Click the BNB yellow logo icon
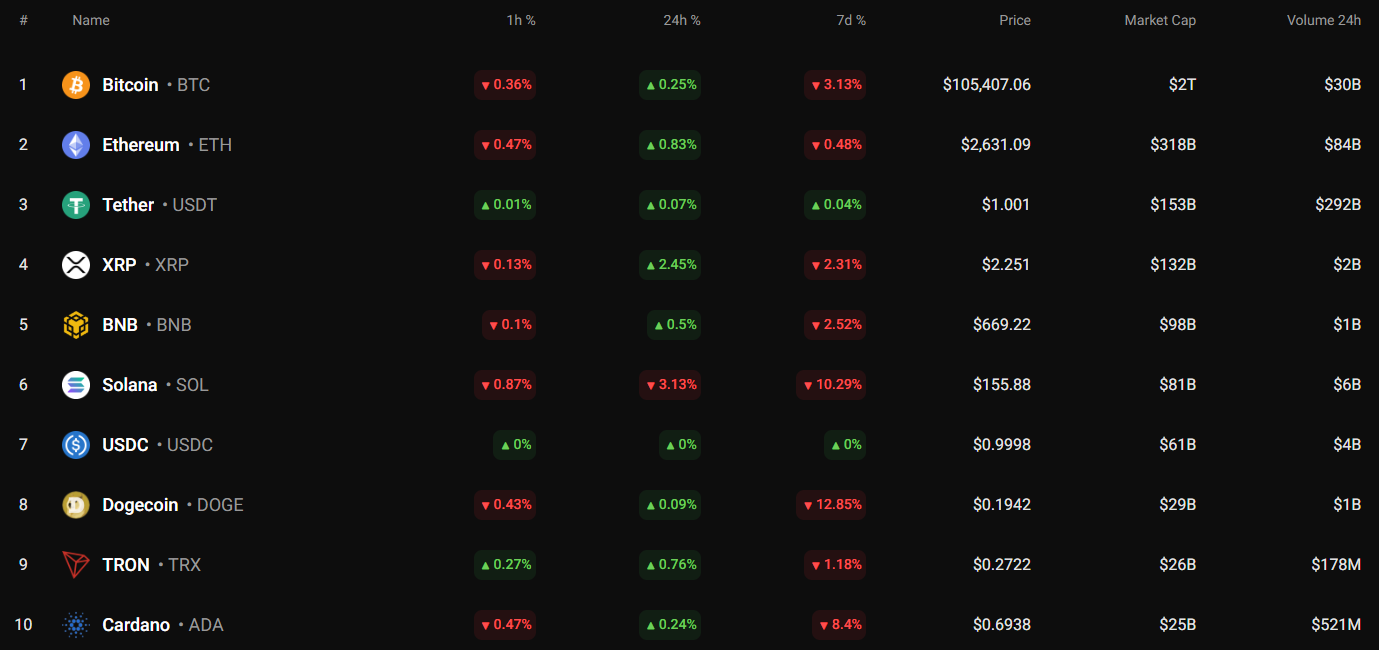 click(x=76, y=325)
